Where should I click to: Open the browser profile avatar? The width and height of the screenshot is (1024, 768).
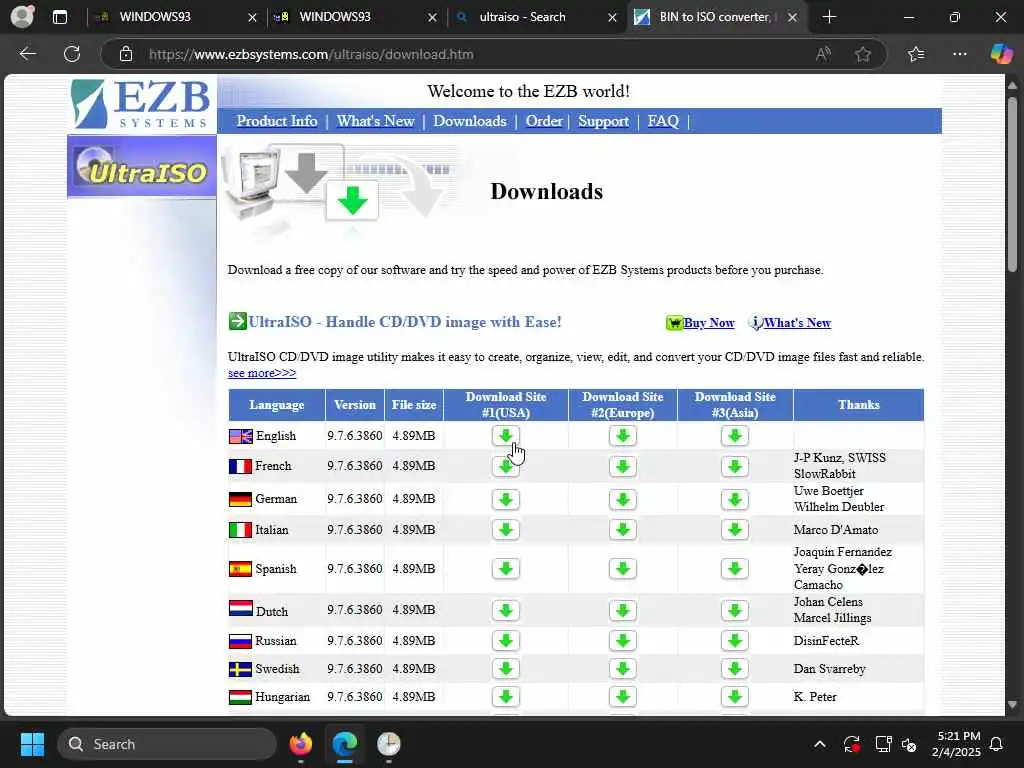pos(22,16)
